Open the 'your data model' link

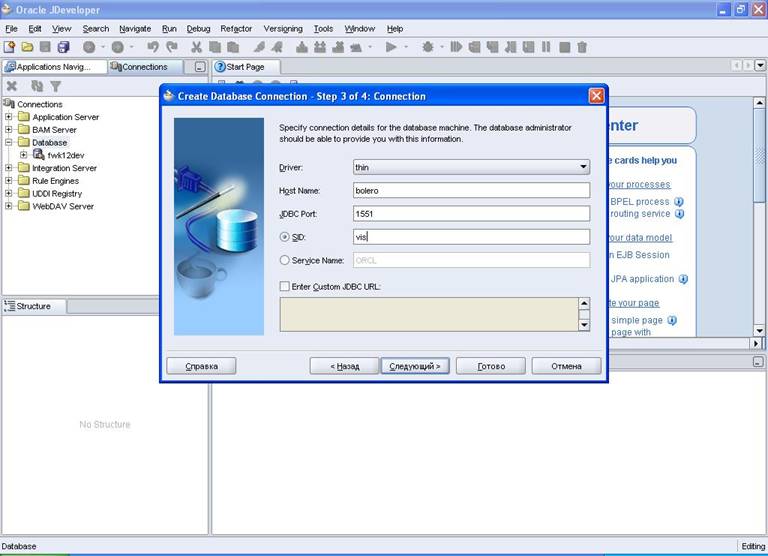tap(640, 238)
